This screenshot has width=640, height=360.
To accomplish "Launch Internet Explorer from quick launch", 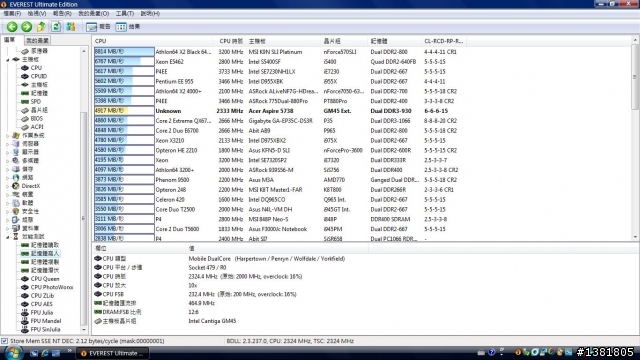I will 45,353.
